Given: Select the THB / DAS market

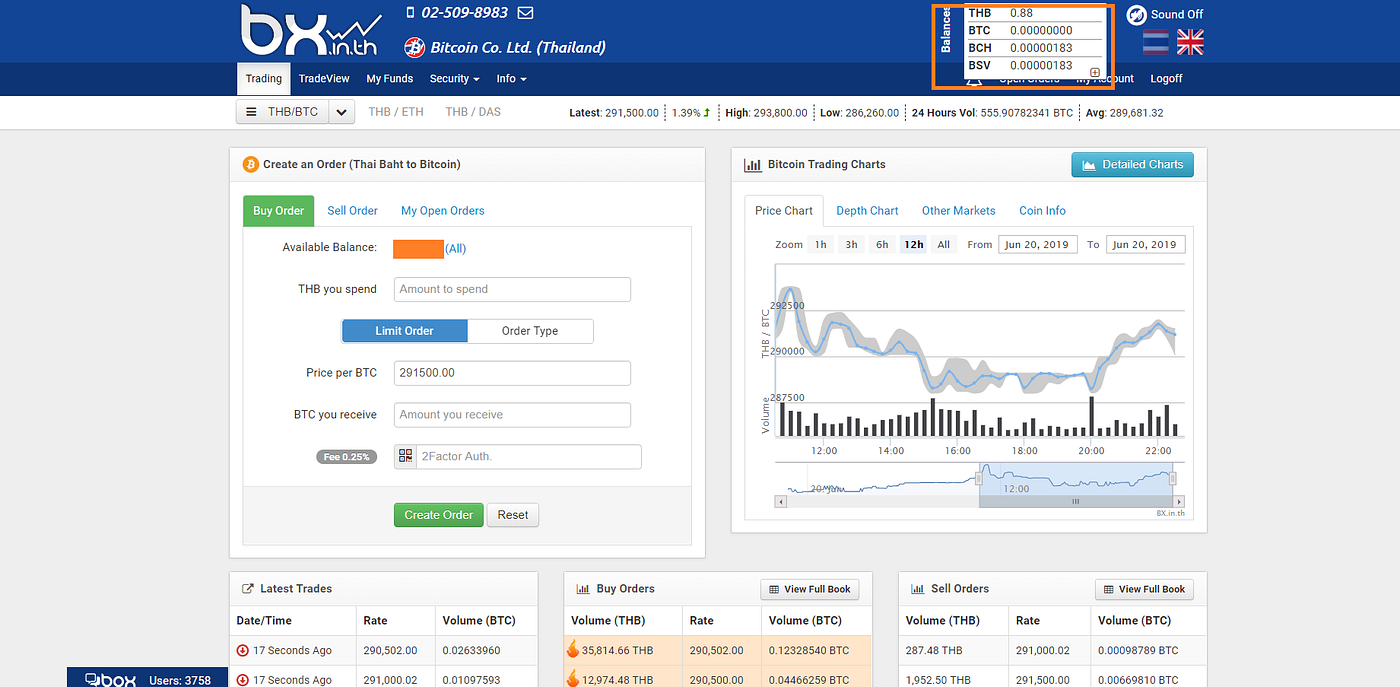Looking at the screenshot, I should pyautogui.click(x=473, y=112).
